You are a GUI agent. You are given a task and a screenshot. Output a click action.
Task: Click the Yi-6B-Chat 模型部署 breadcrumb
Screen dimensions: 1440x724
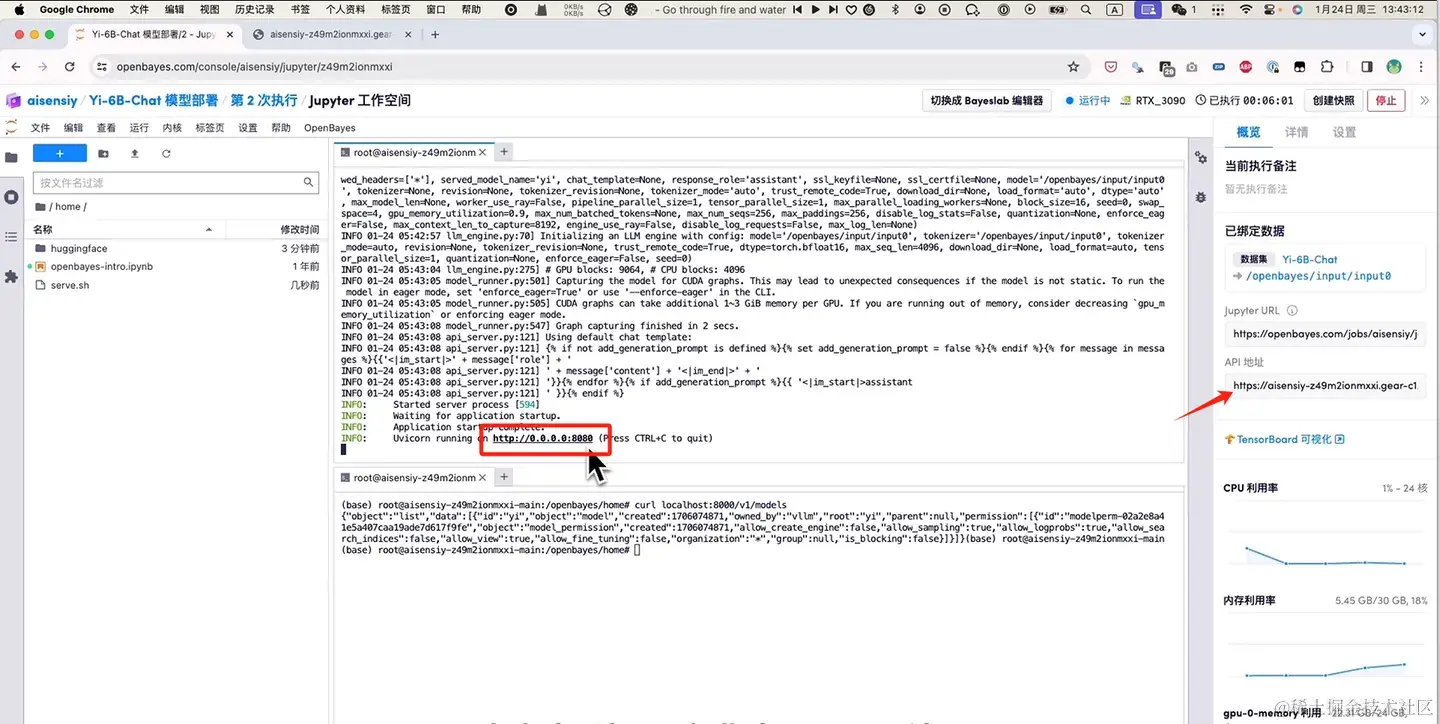[x=153, y=100]
